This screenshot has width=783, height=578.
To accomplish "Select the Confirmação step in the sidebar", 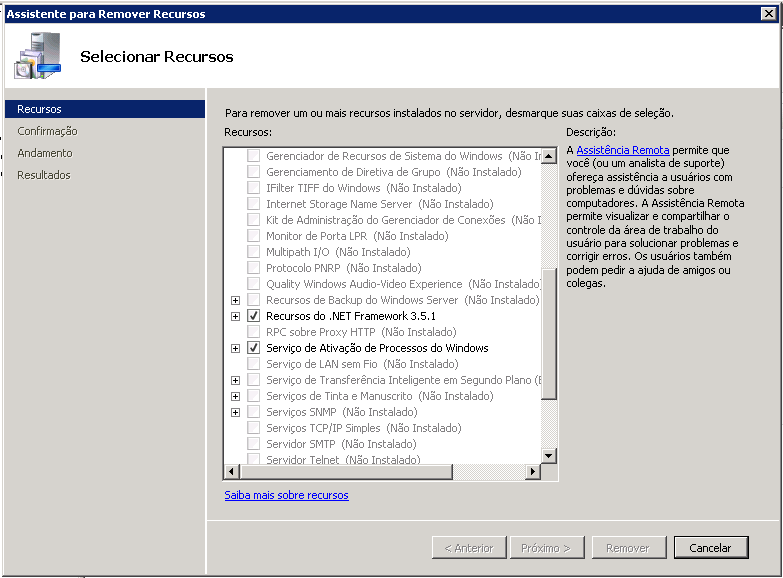I will pyautogui.click(x=47, y=131).
